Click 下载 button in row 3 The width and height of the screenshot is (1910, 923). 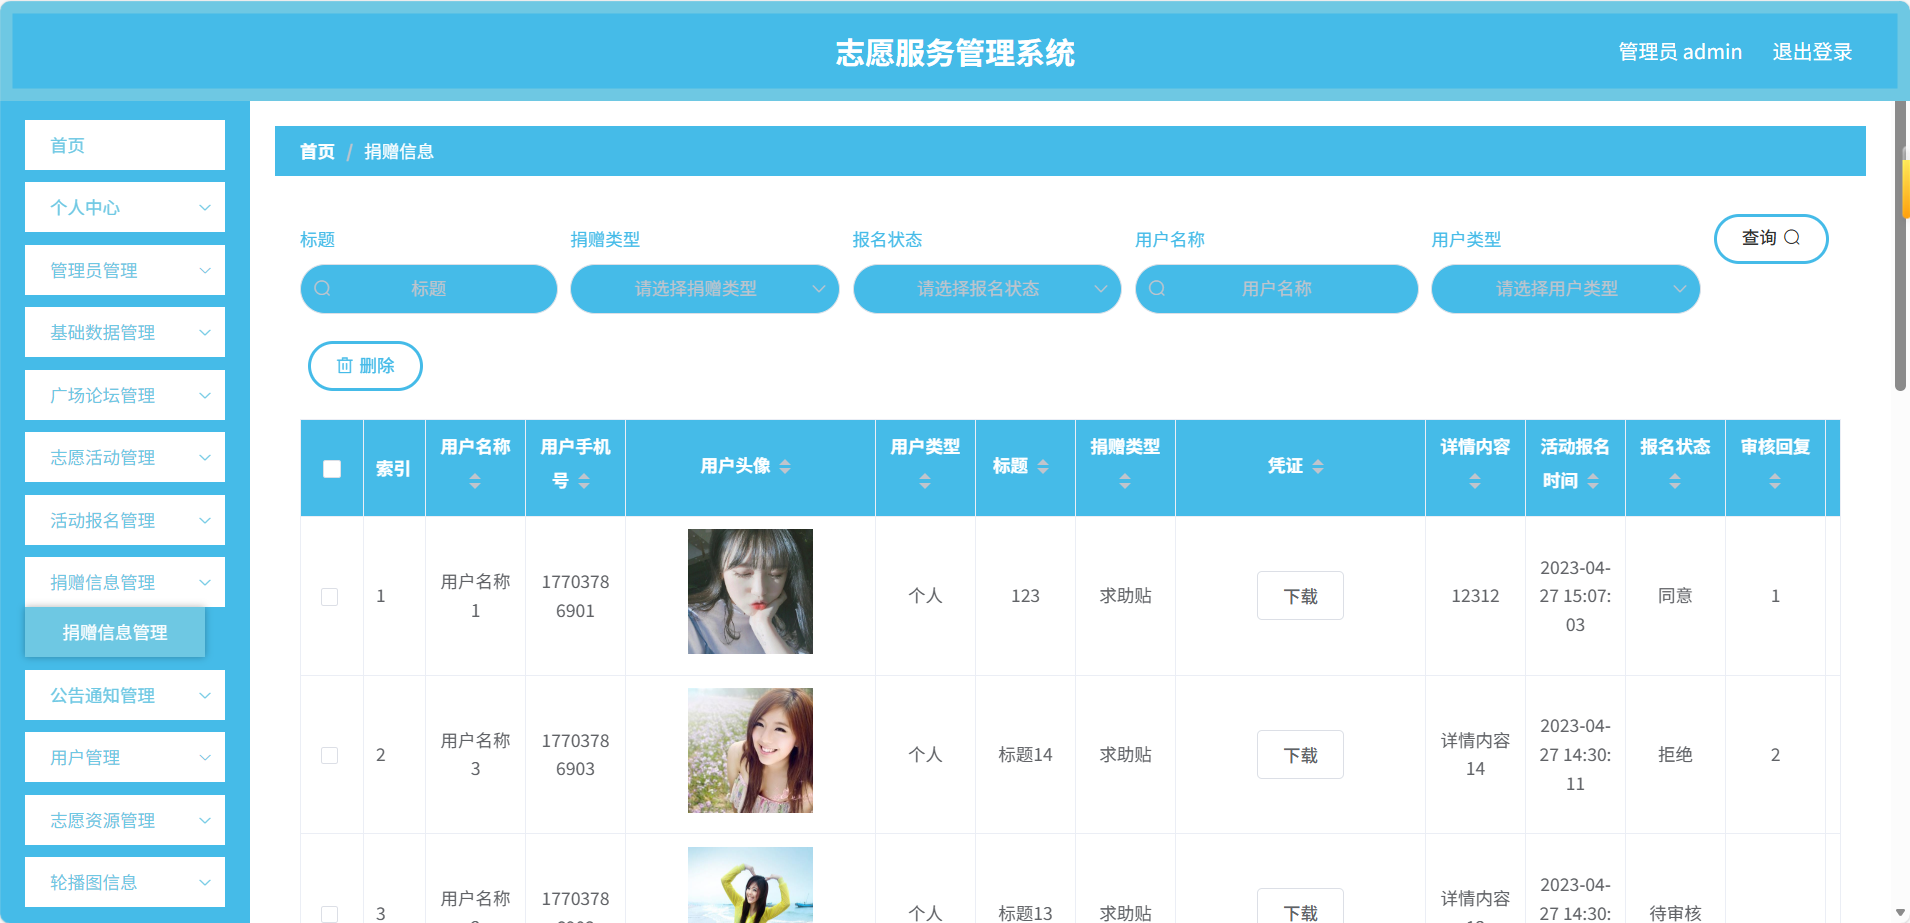(x=1300, y=908)
